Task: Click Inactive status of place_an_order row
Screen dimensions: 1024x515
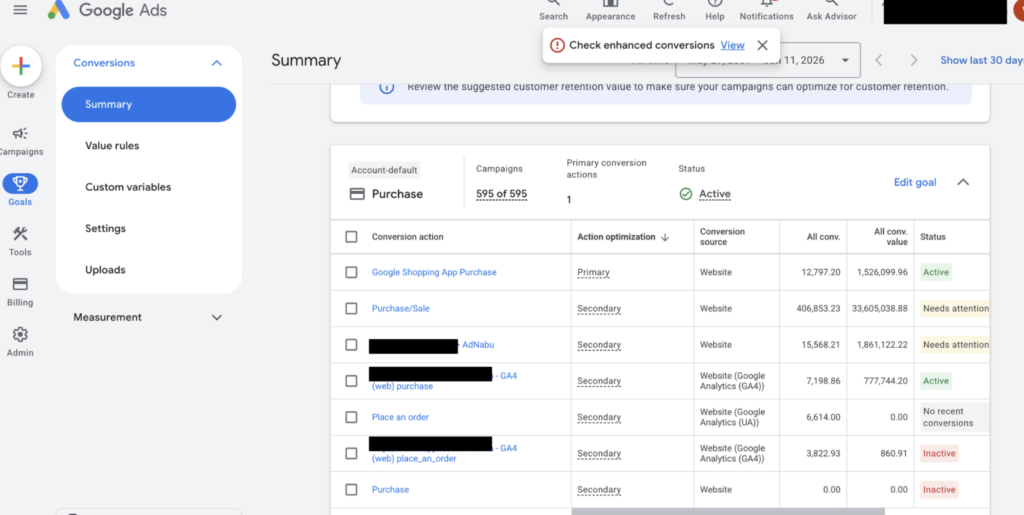Action: (939, 453)
